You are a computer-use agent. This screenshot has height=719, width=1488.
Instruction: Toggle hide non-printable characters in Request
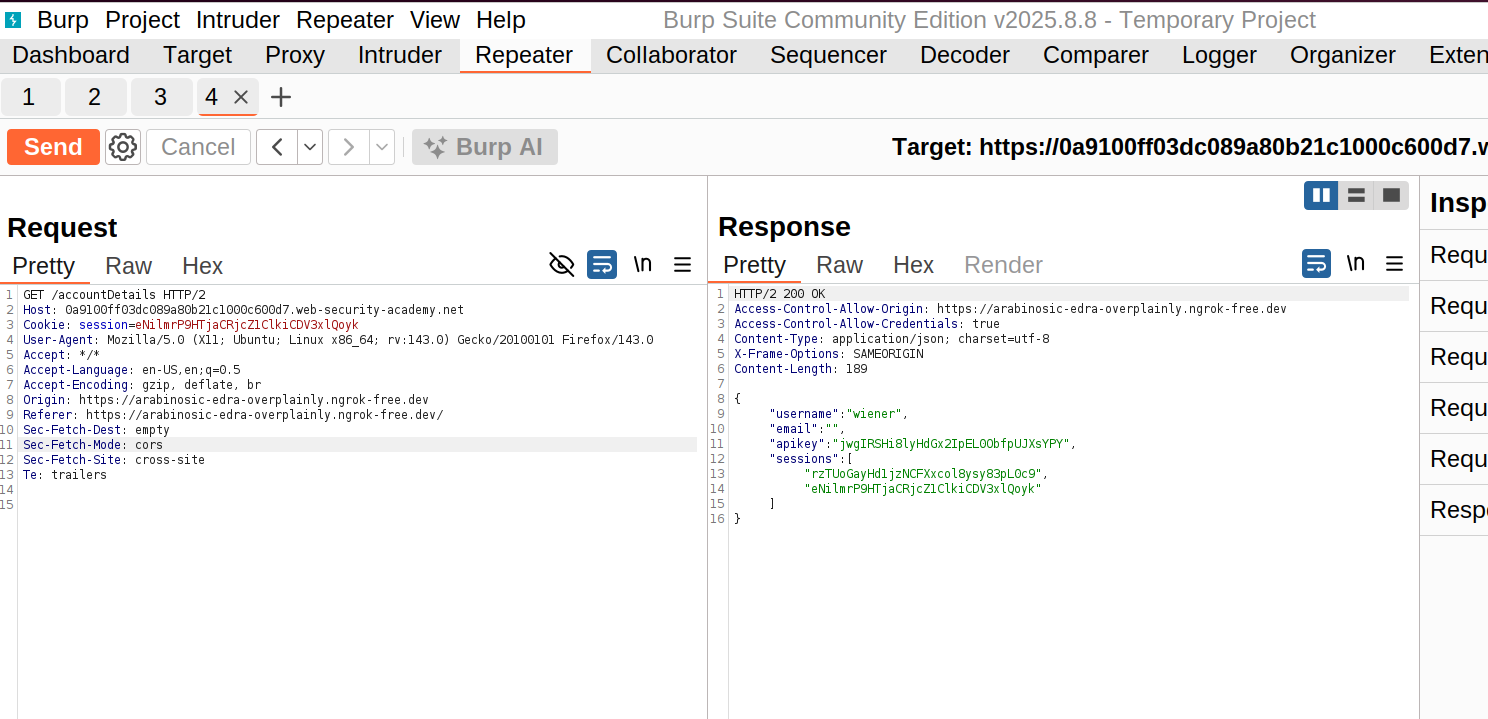point(562,265)
